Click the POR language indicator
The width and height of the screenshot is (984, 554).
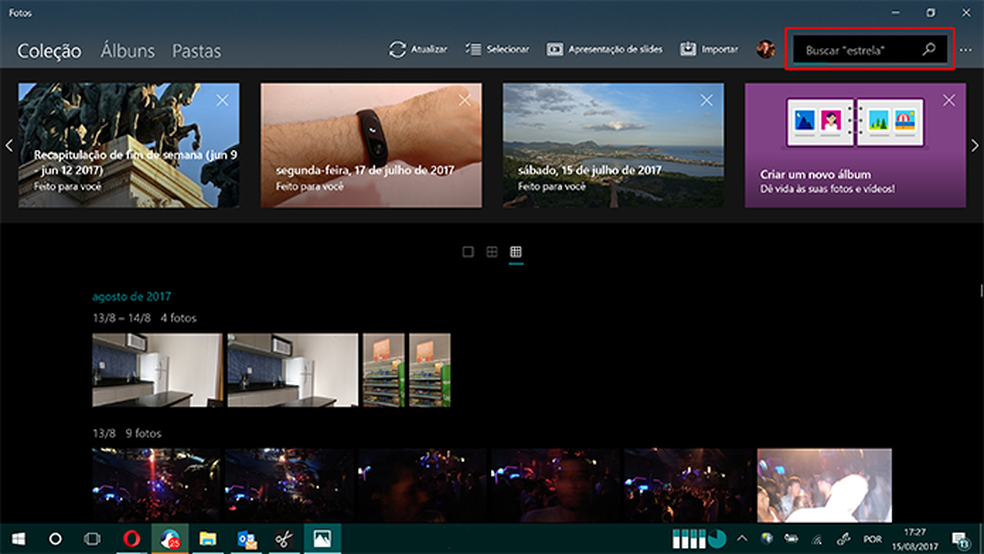coord(872,539)
